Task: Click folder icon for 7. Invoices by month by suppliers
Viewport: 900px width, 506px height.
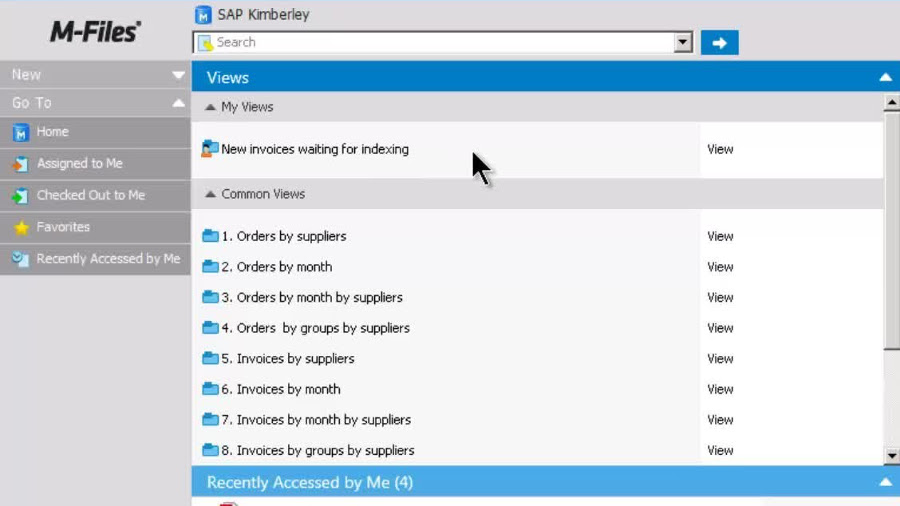Action: tap(210, 419)
